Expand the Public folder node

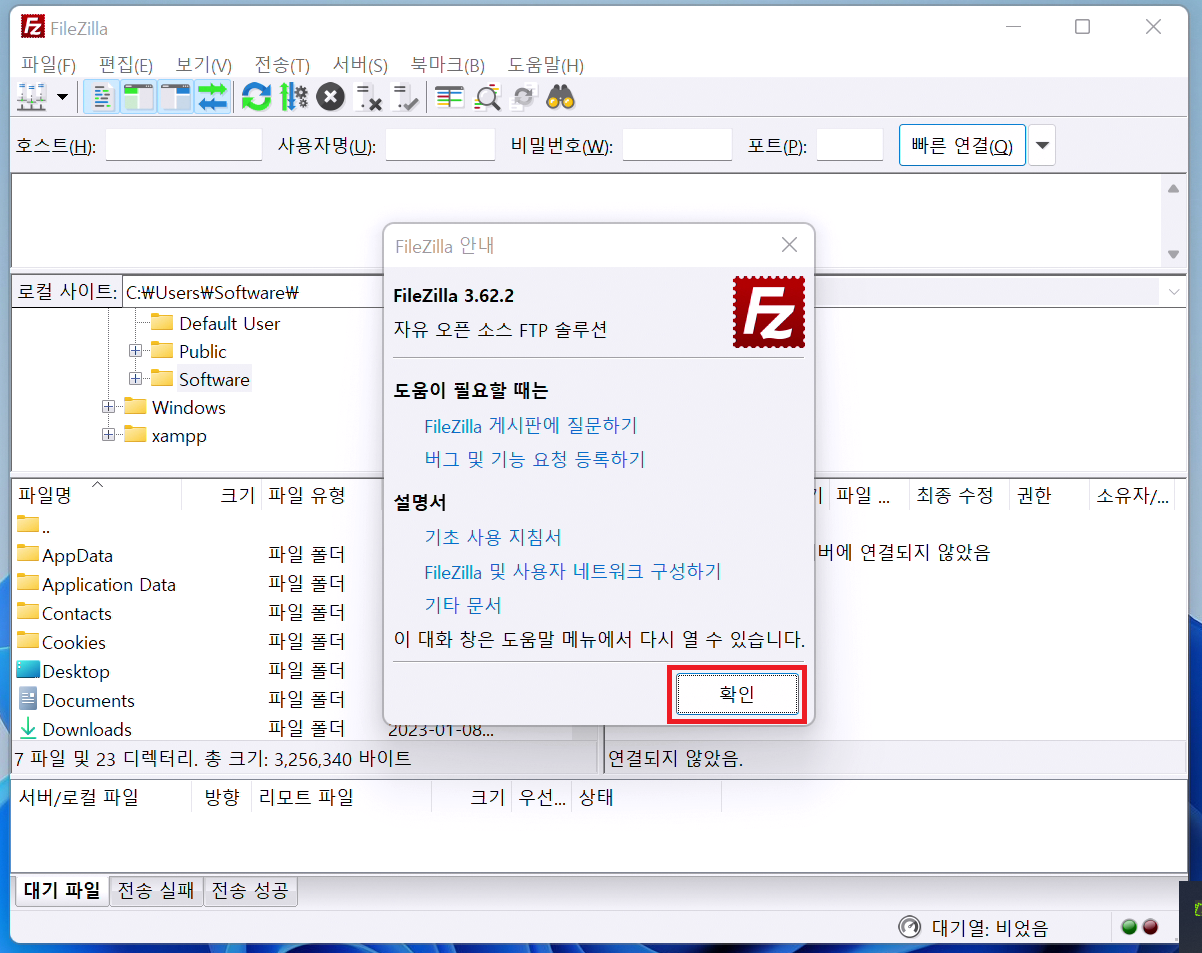click(x=136, y=351)
